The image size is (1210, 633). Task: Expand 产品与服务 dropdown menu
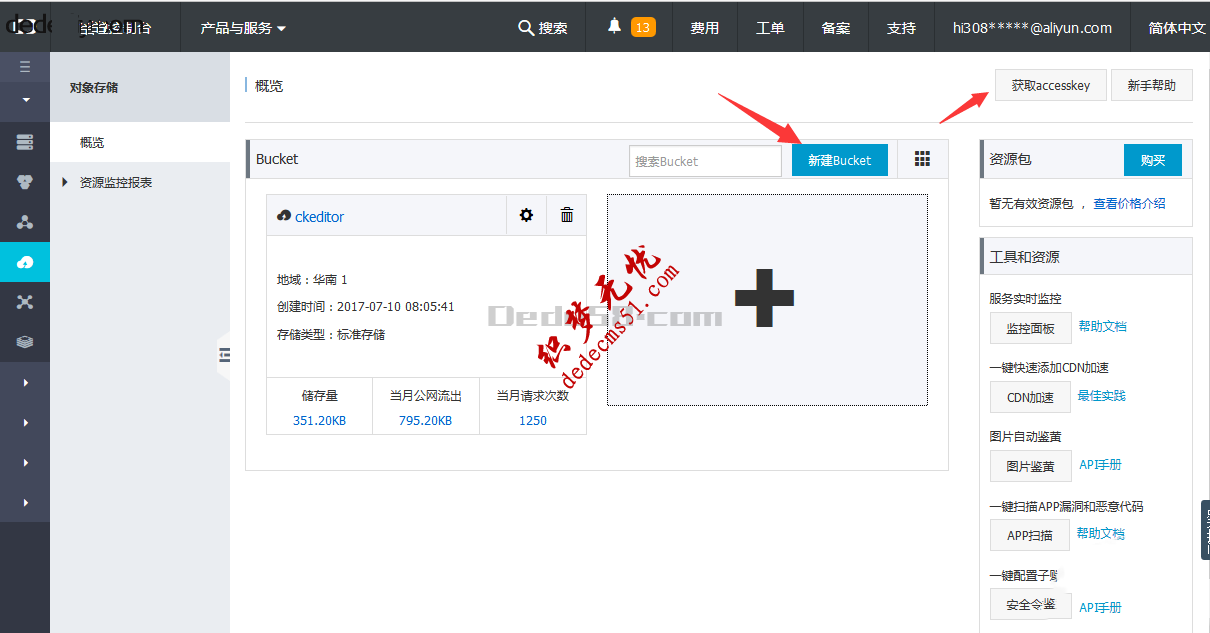pyautogui.click(x=243, y=28)
